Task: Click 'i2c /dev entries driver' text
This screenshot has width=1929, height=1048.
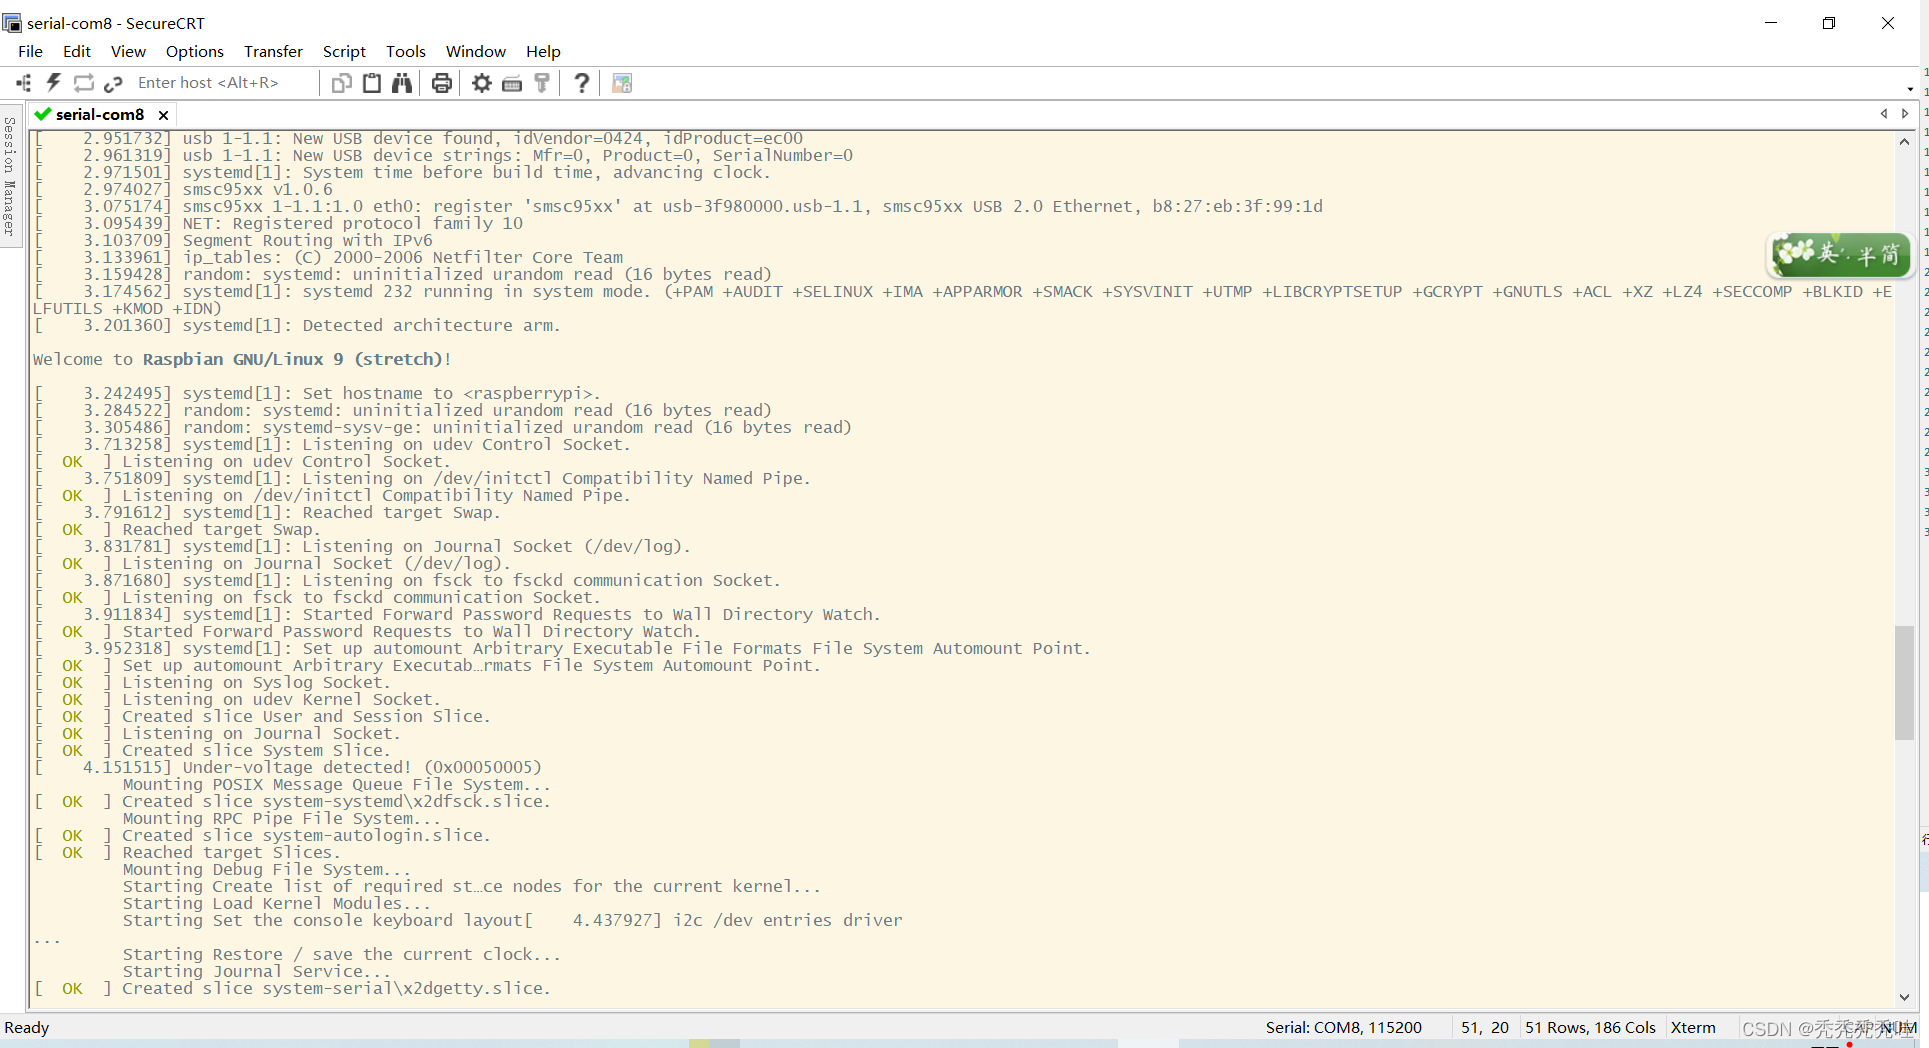Action: tap(787, 920)
